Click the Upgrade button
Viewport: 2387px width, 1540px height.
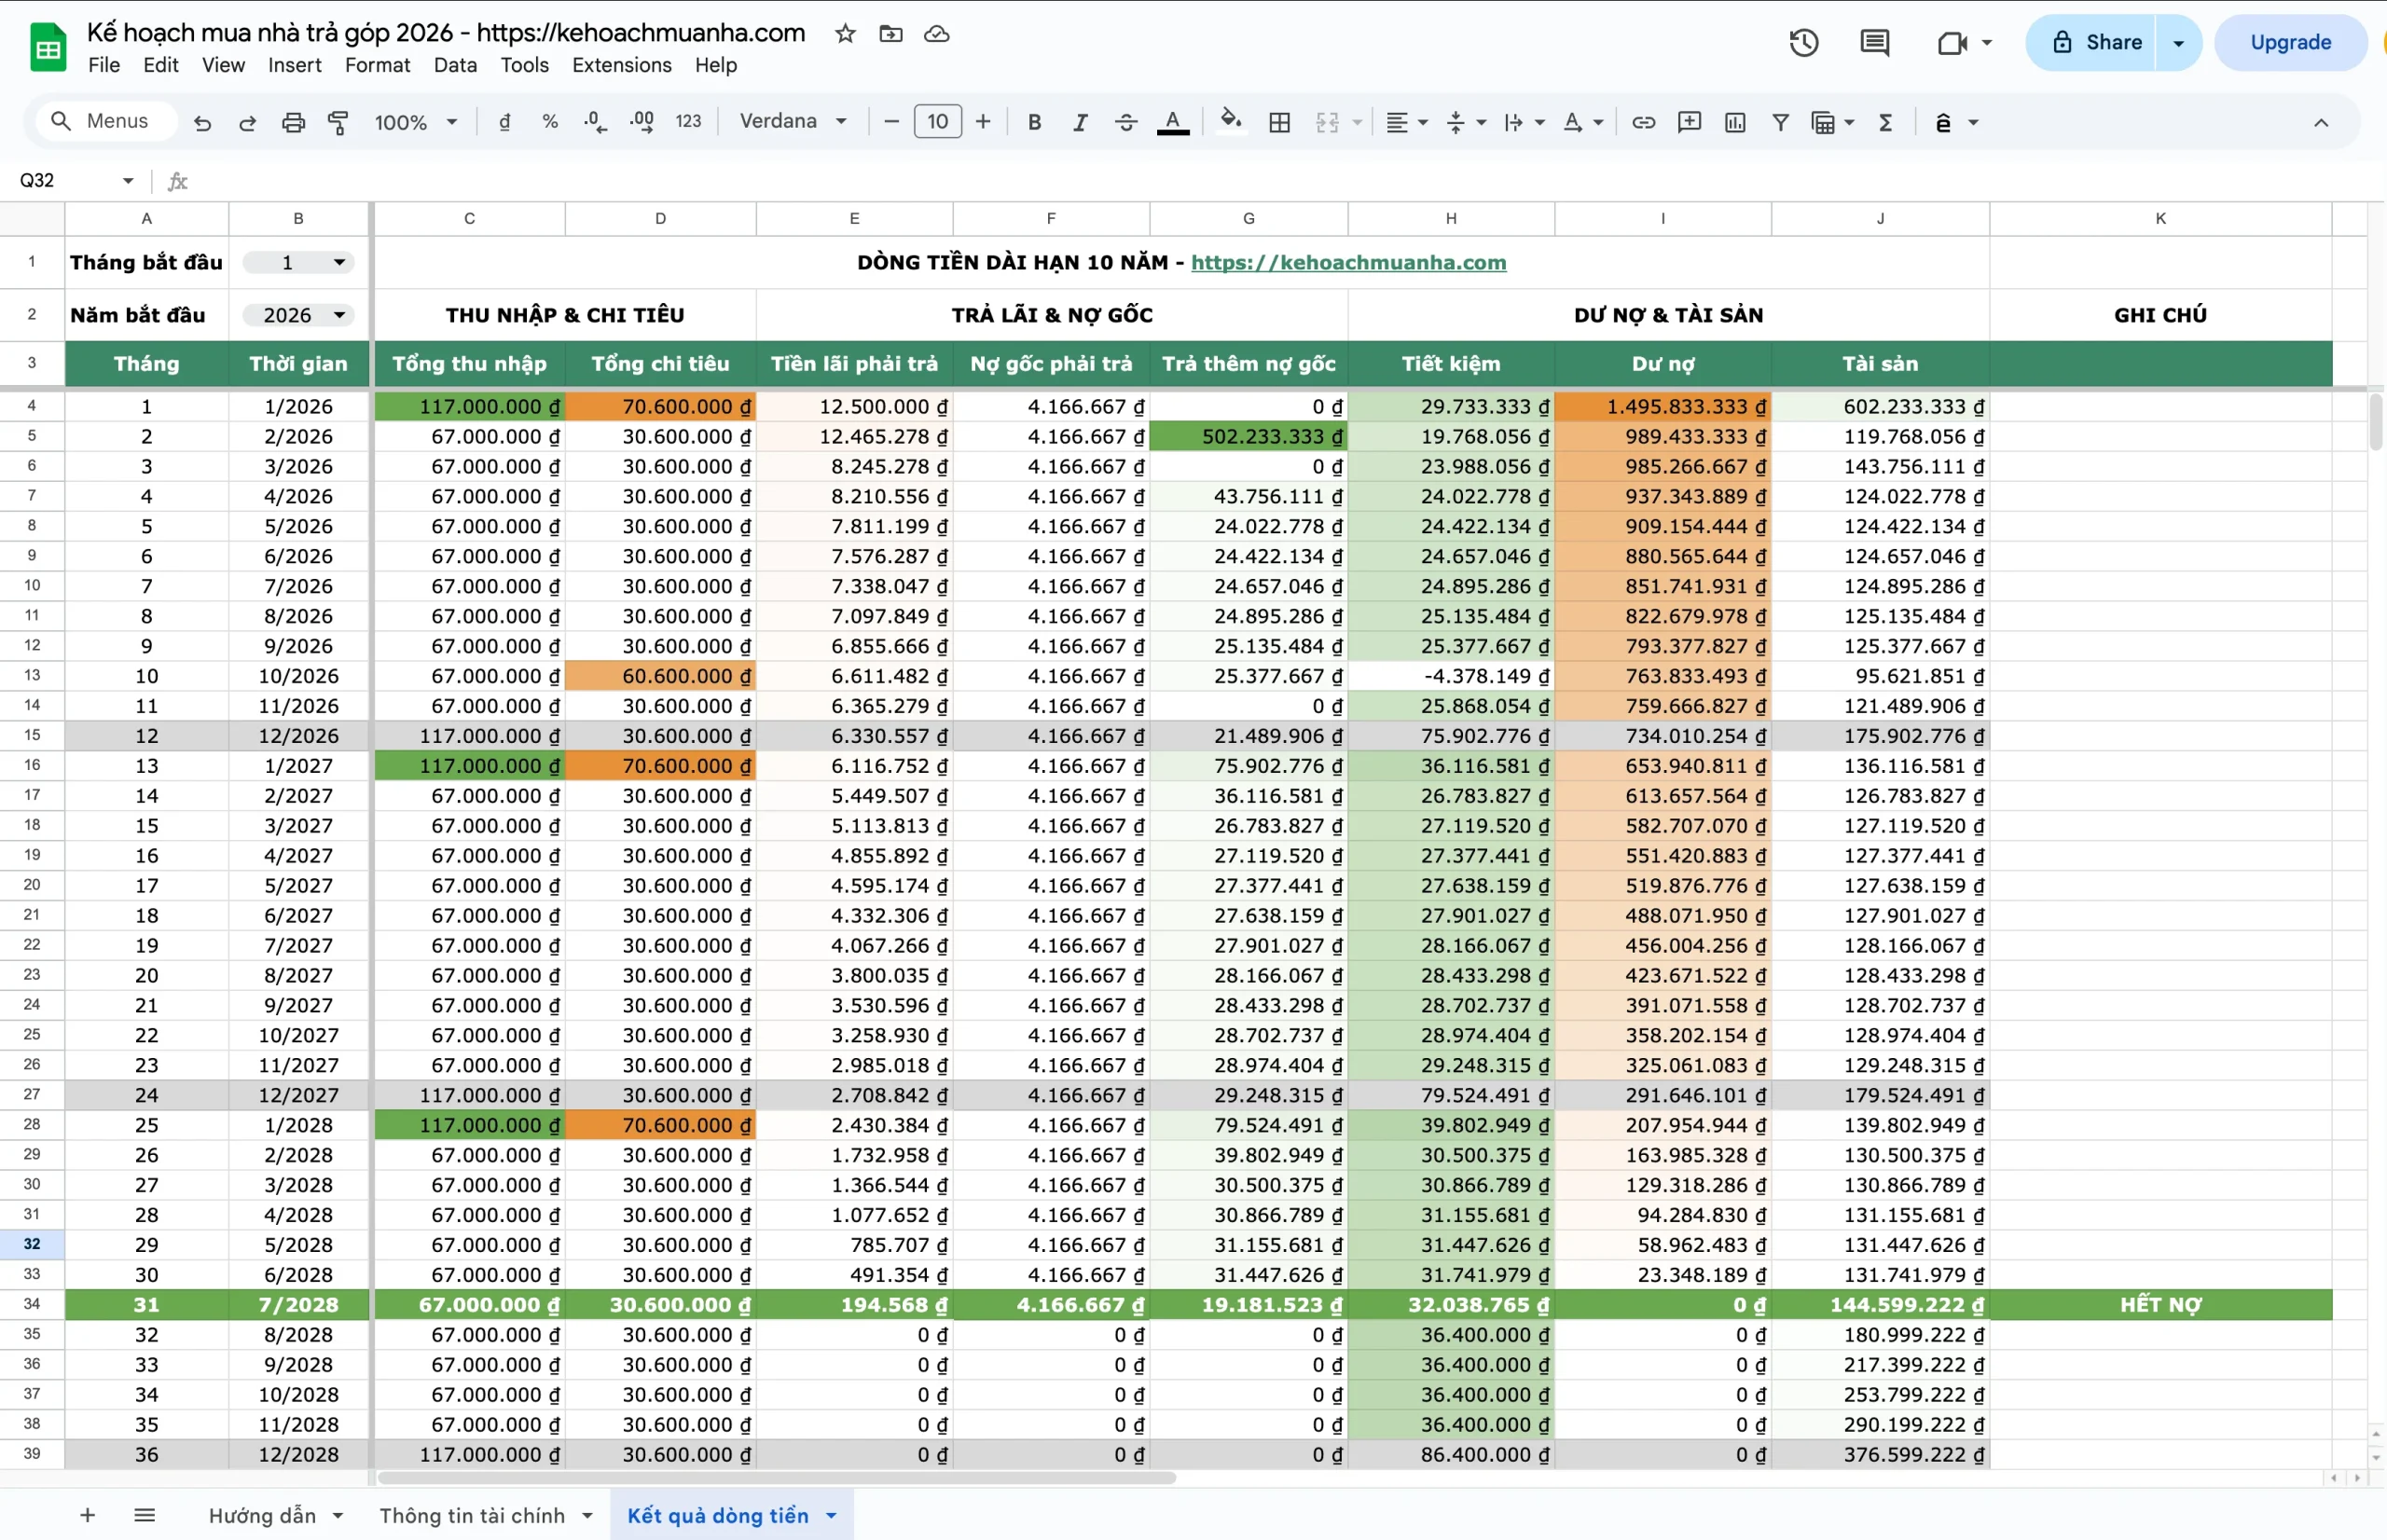2290,43
